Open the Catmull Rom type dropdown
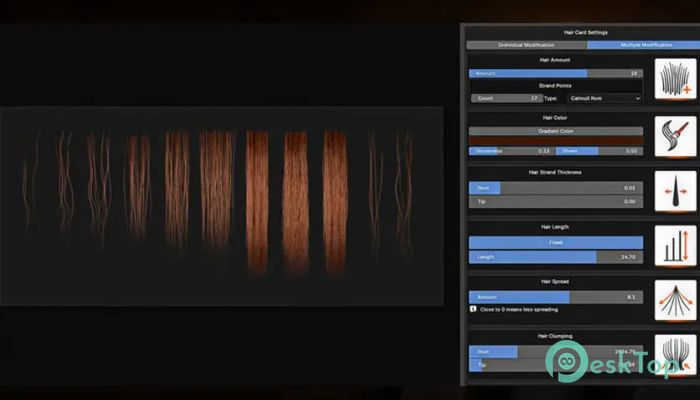 [x=605, y=98]
